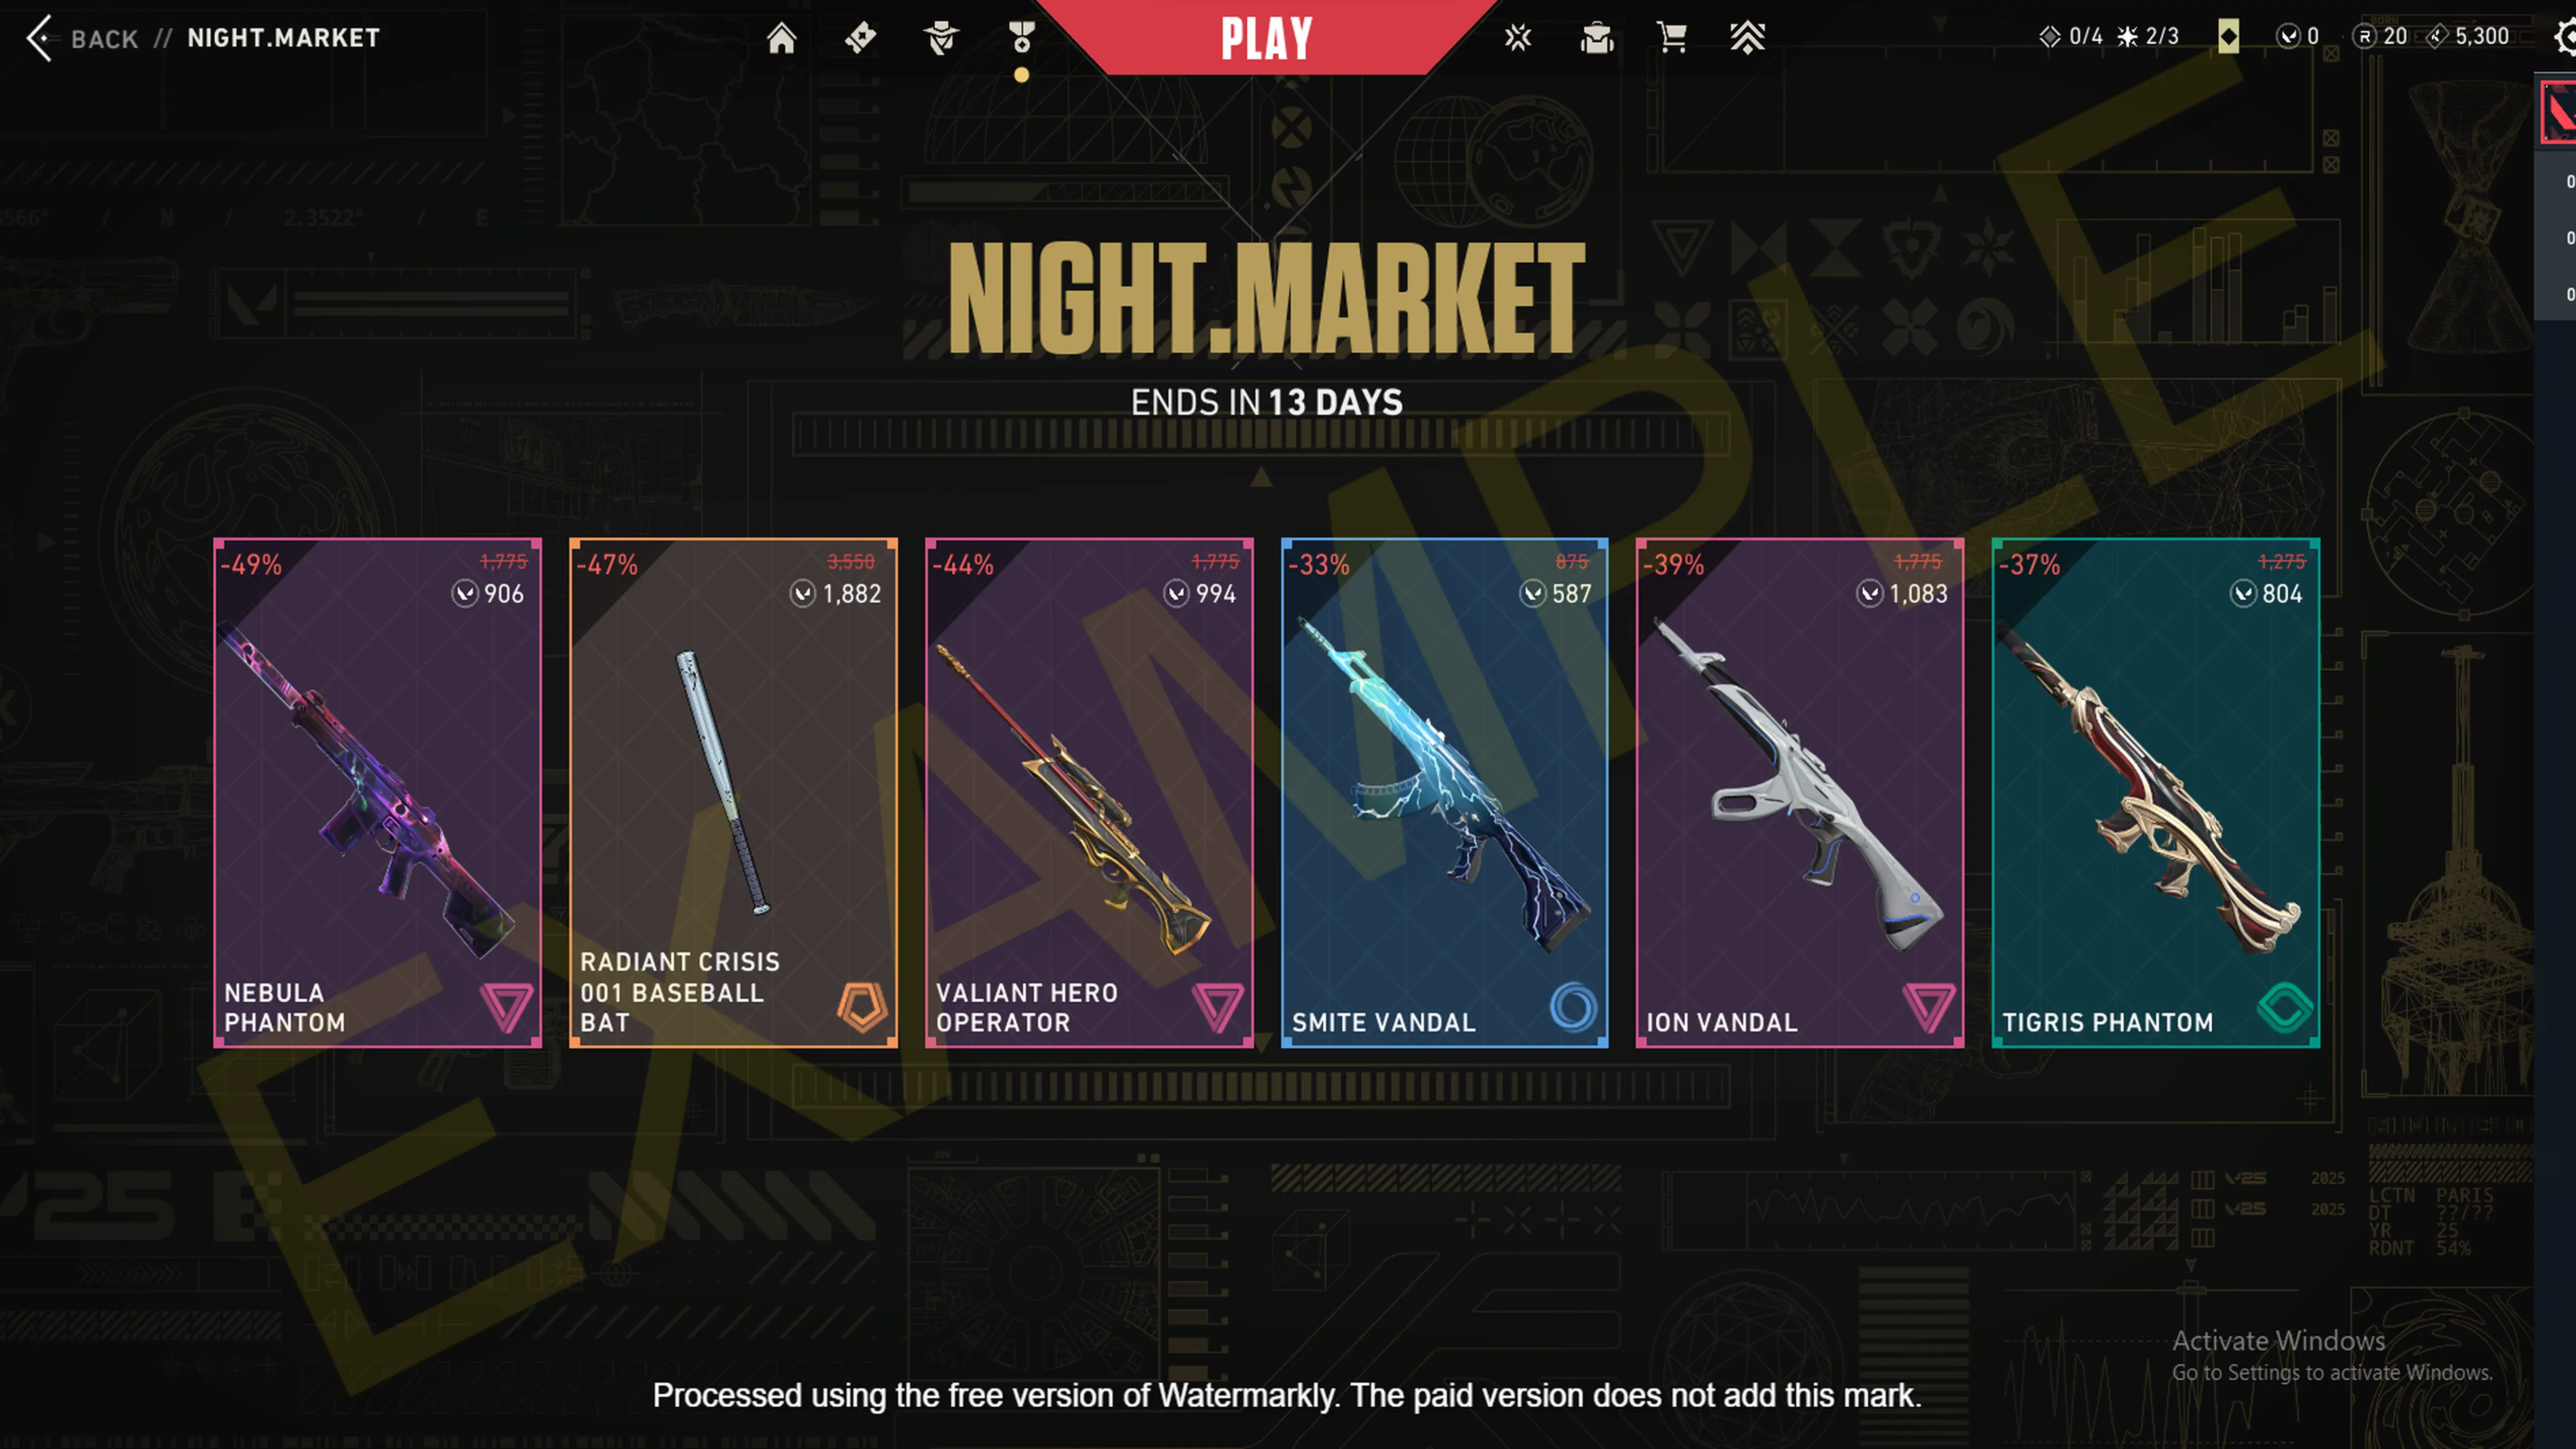
Task: Open the missions progress 0/4 indicator
Action: (2070, 37)
